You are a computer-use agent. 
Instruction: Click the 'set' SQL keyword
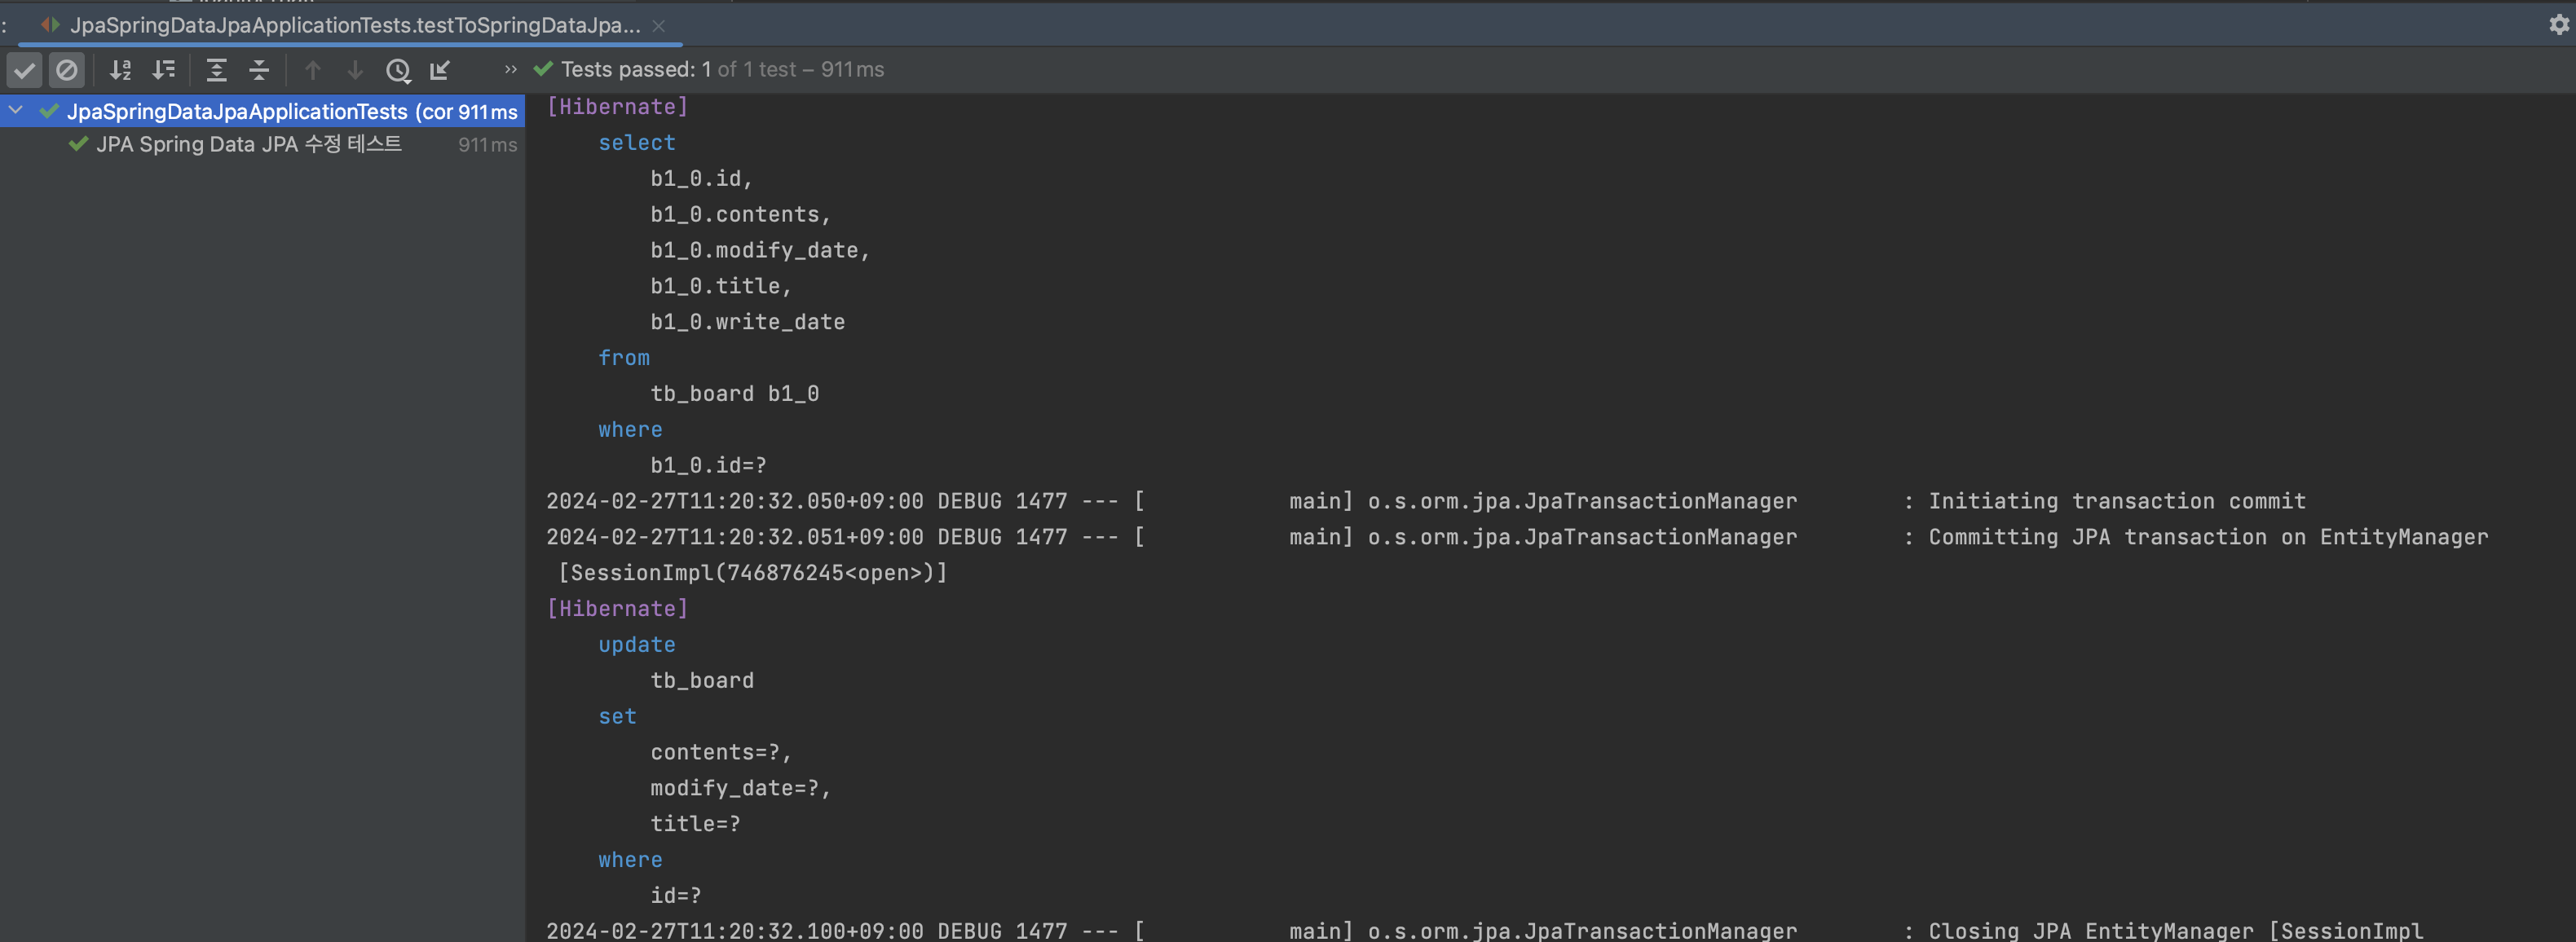pyautogui.click(x=617, y=717)
